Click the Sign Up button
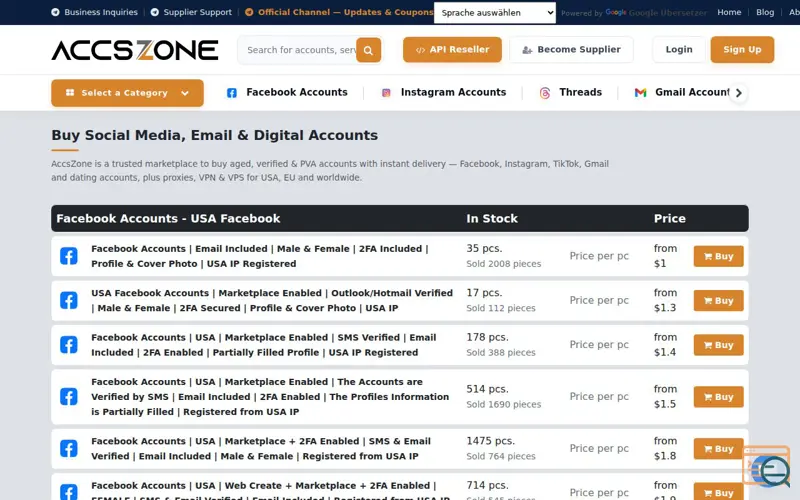Viewport: 800px width, 500px height. [742, 49]
